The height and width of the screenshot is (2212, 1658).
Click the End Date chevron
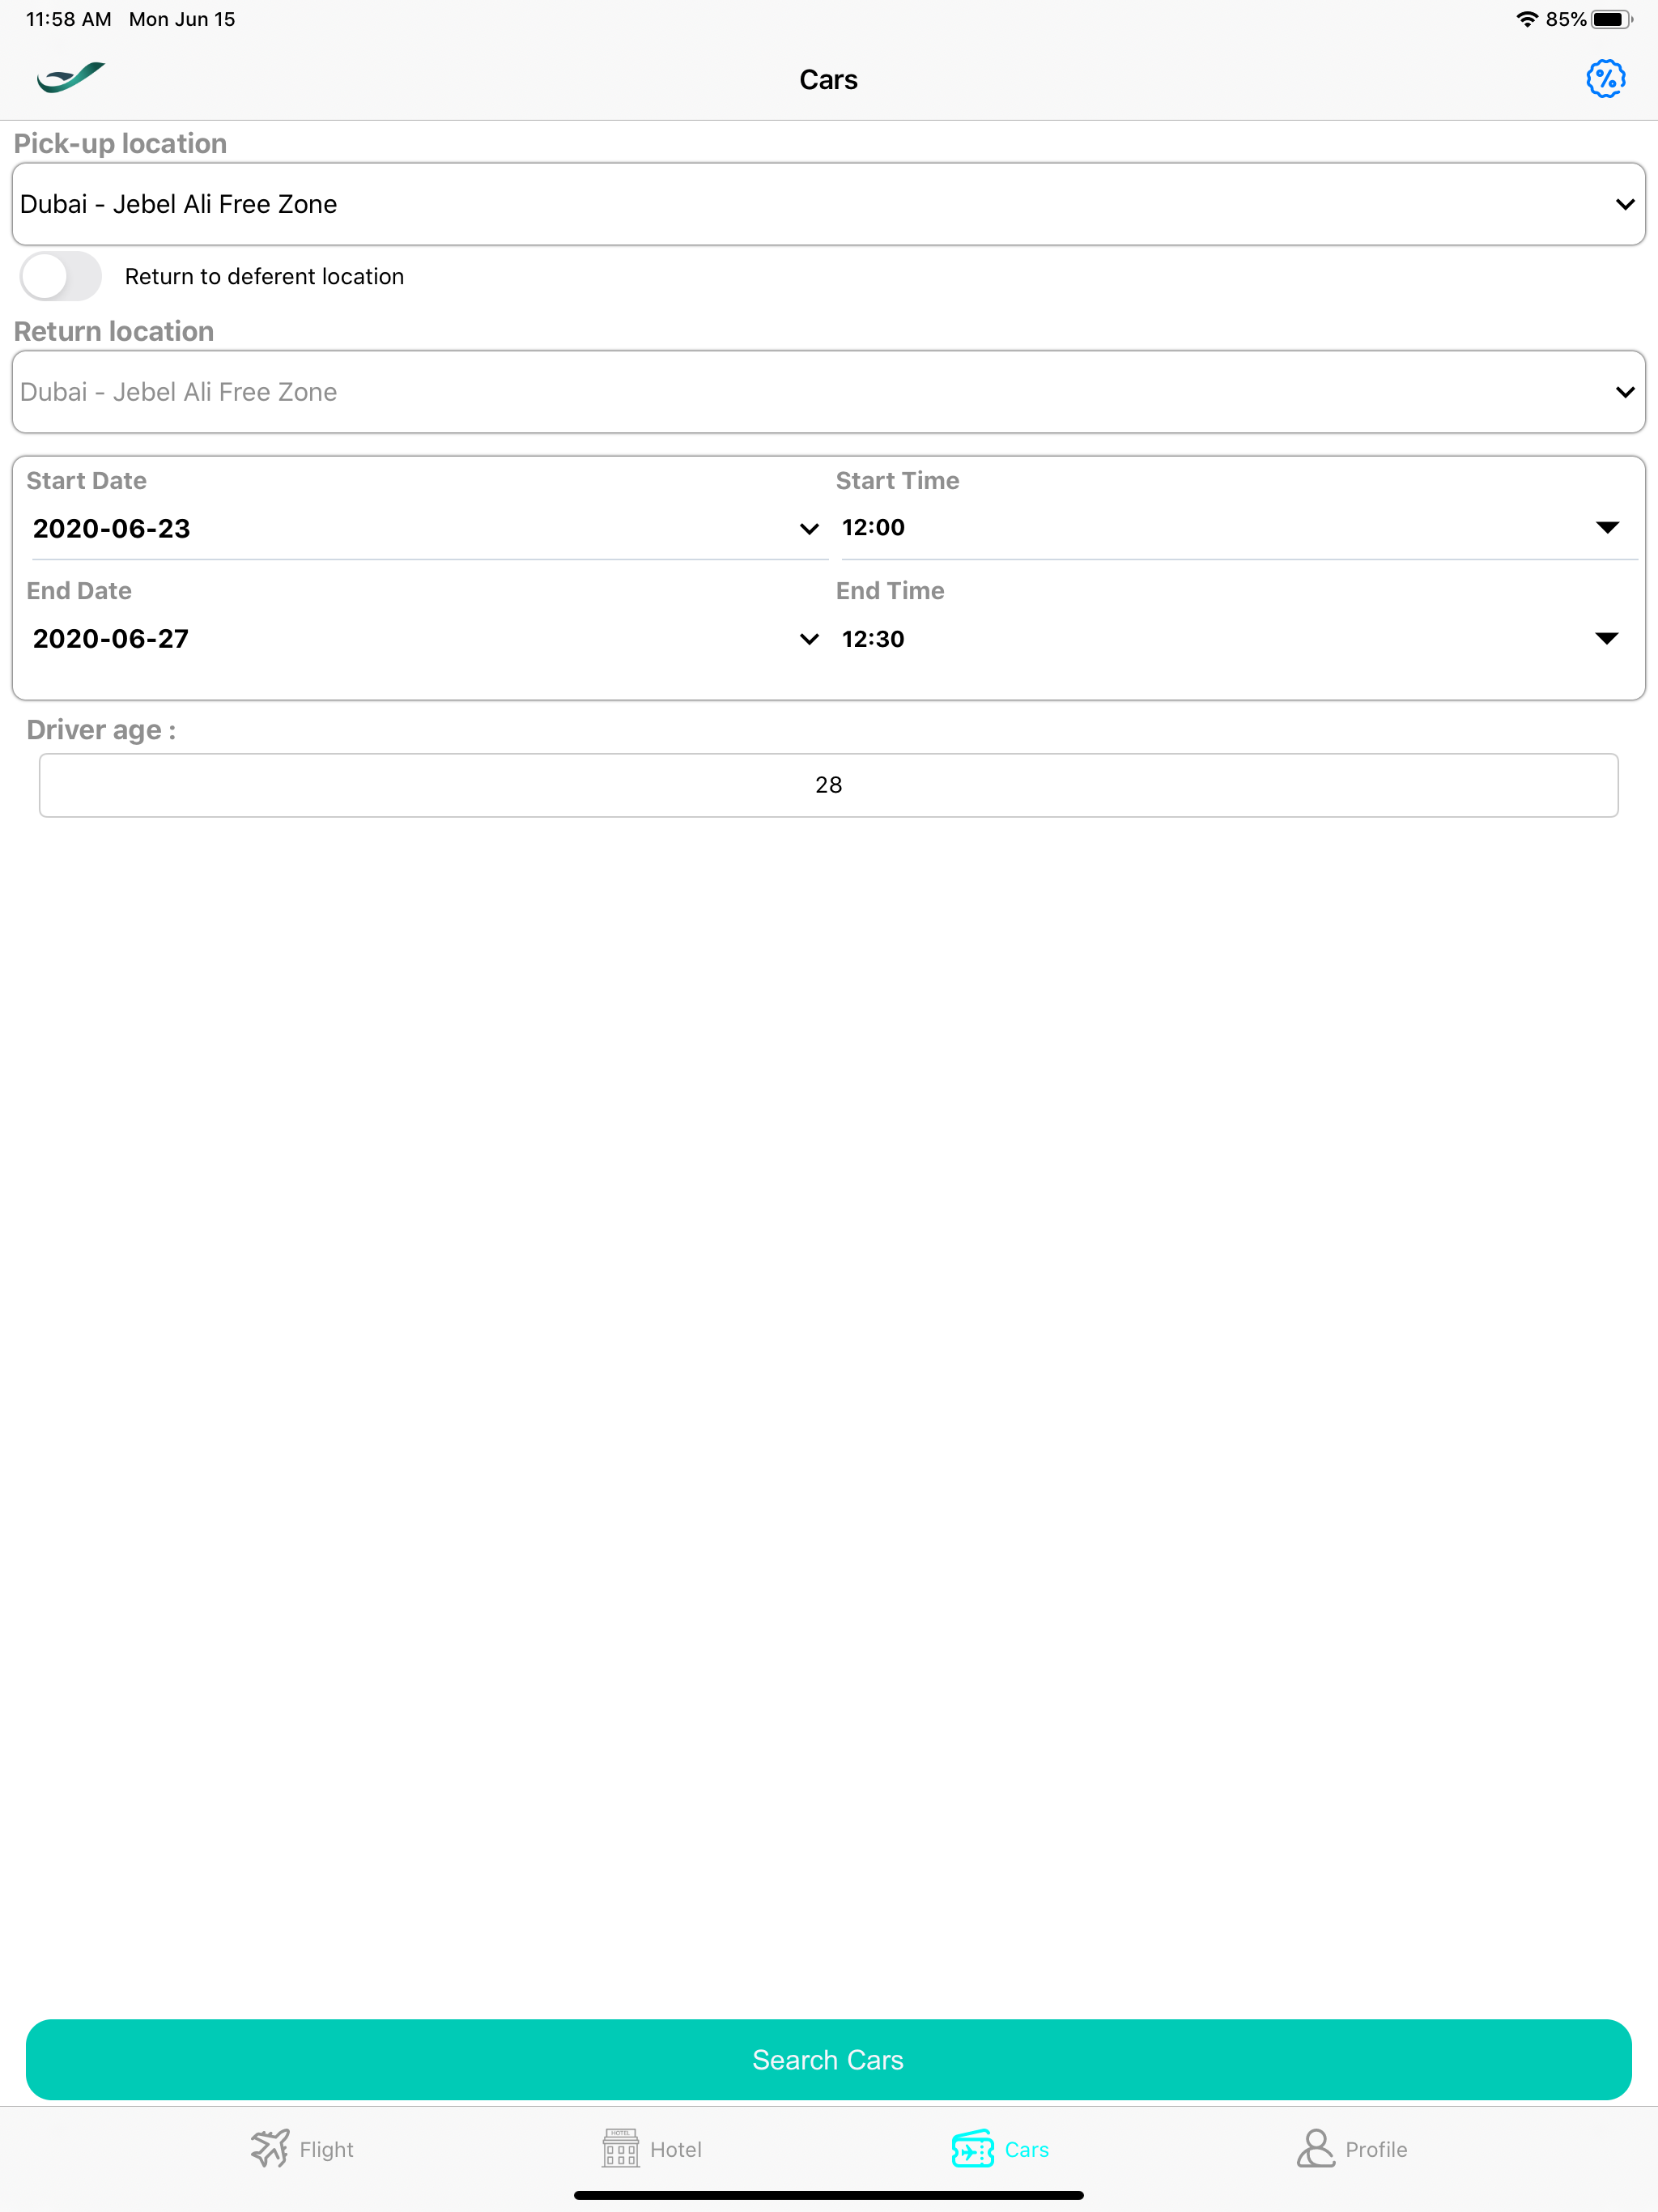809,640
